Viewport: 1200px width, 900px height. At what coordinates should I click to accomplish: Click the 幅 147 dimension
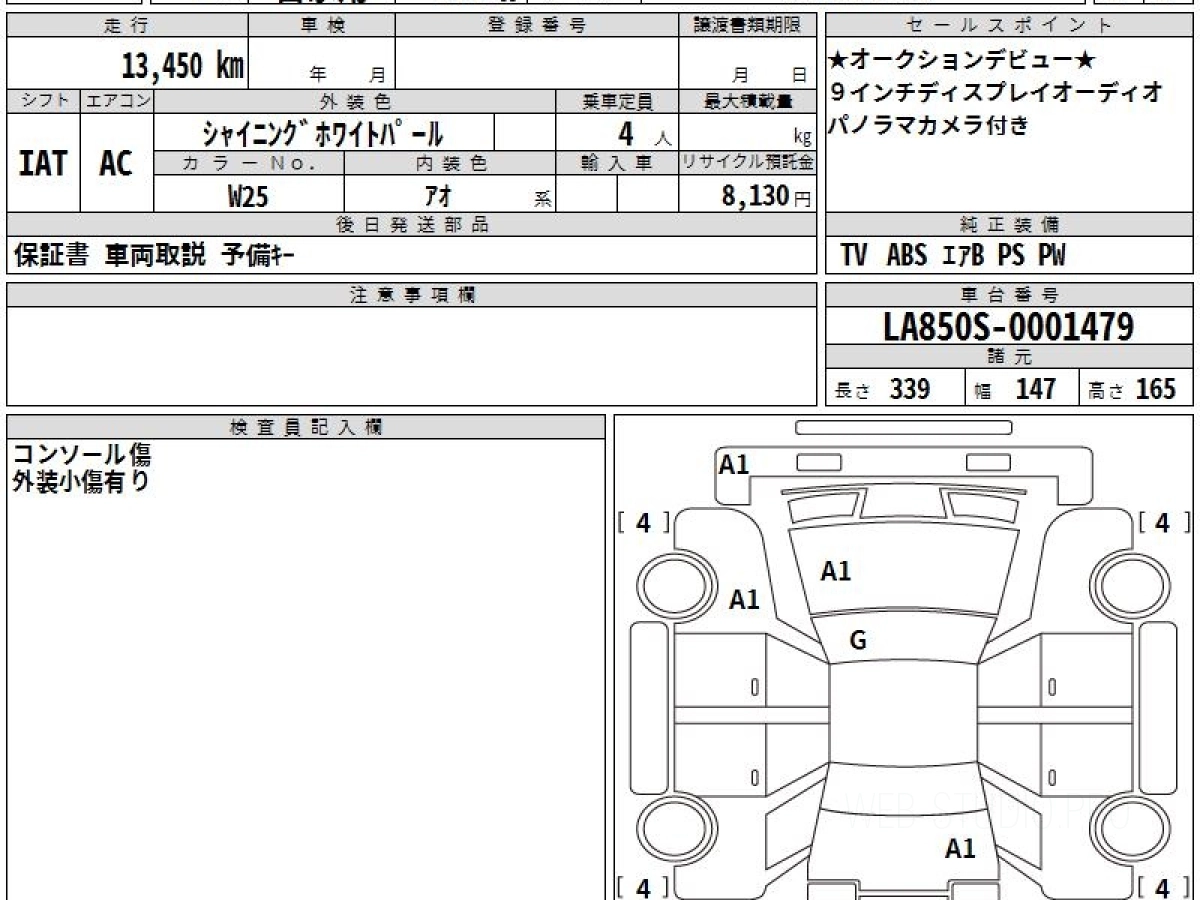coord(1015,389)
